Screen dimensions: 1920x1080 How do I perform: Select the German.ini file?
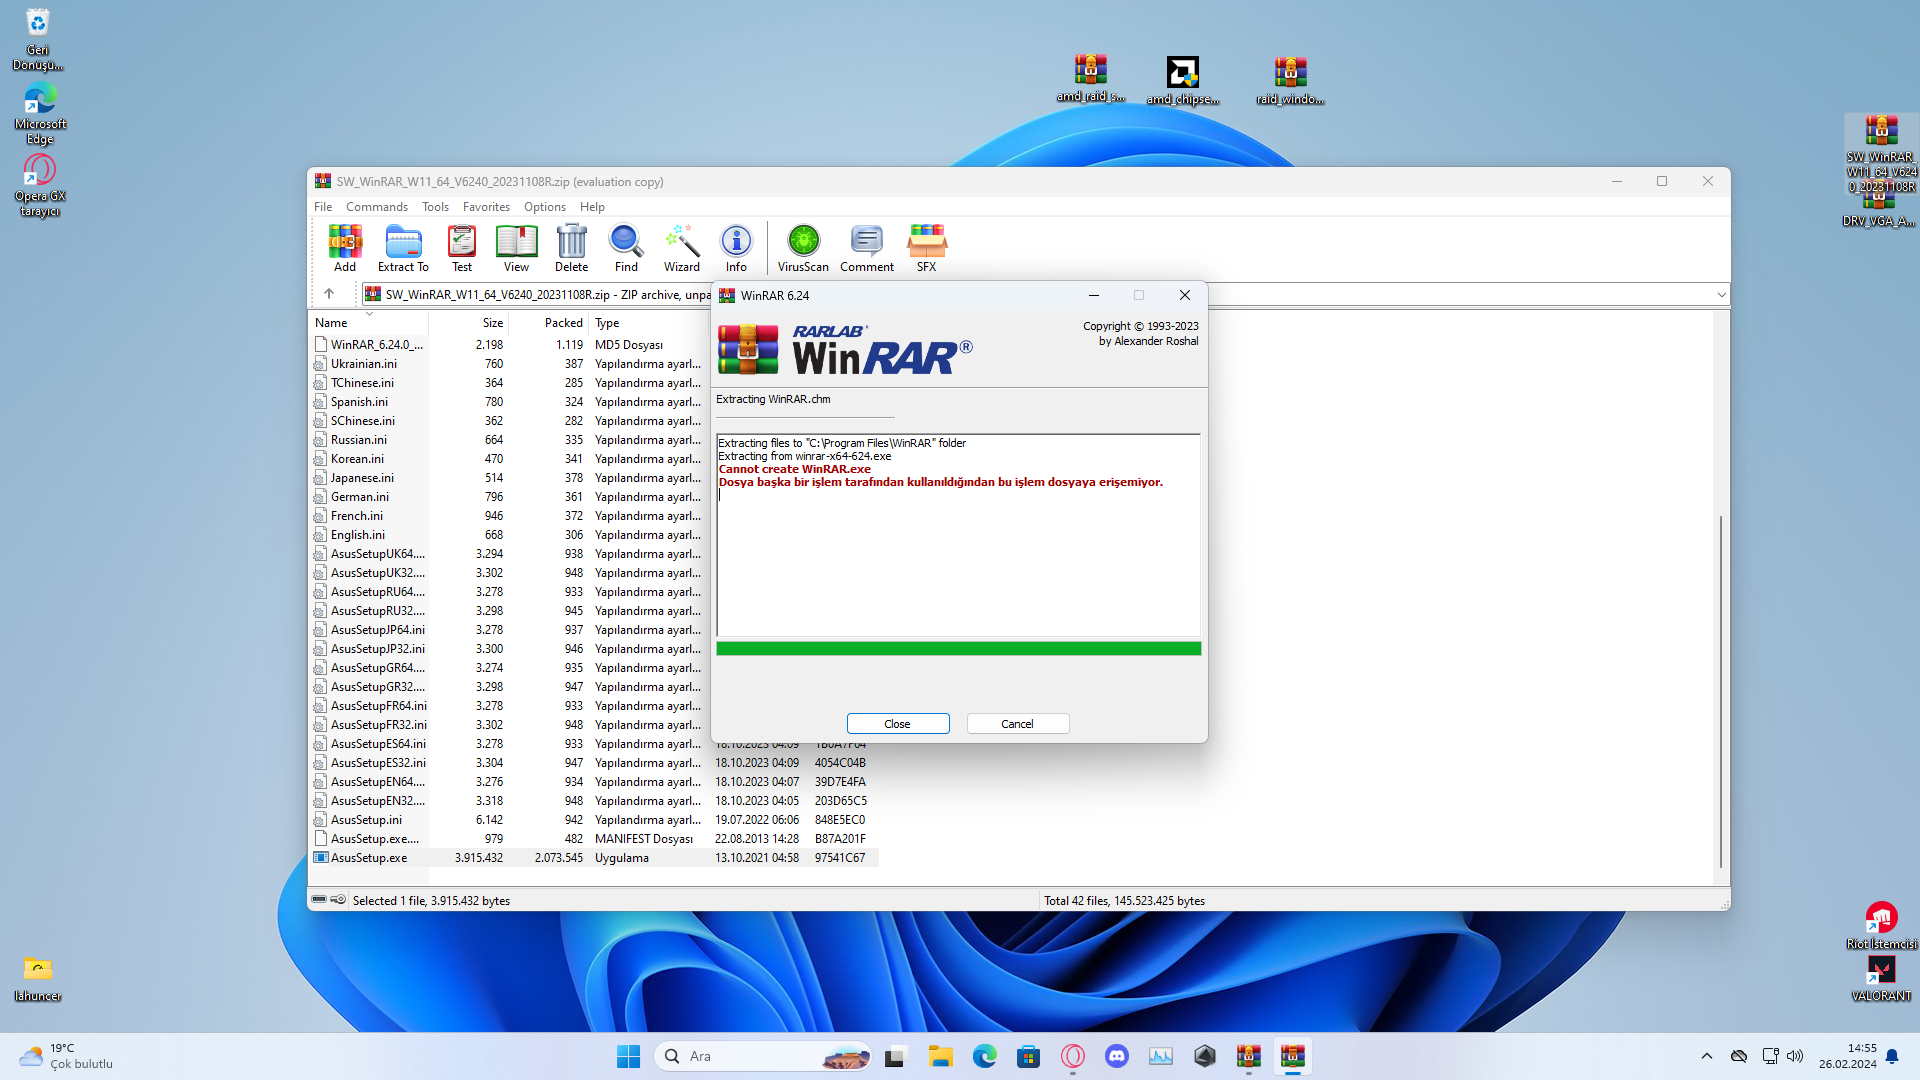360,497
